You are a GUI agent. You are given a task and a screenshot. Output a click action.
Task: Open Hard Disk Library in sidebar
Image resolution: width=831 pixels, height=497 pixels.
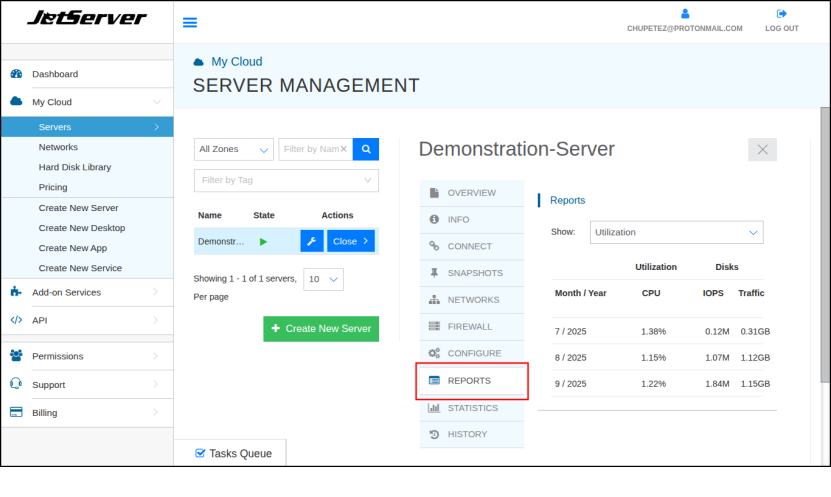(x=75, y=167)
